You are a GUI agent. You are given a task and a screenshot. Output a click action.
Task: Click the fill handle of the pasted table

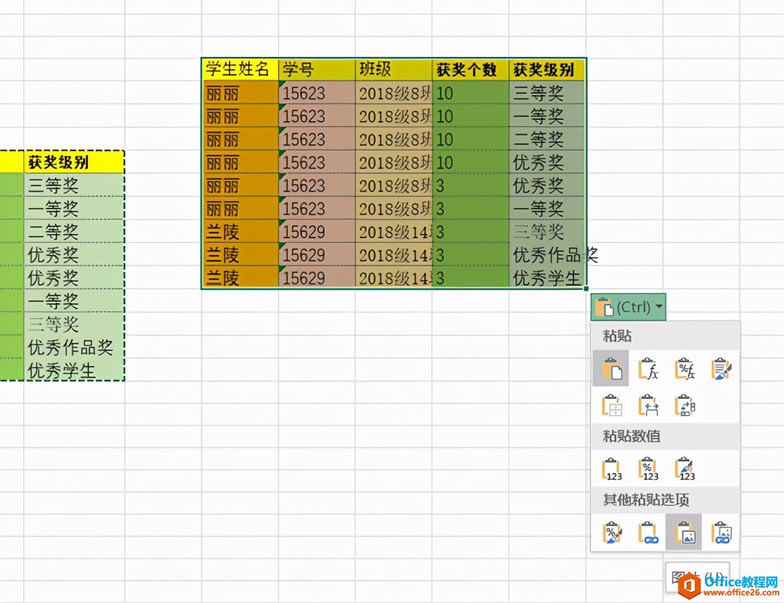586,288
